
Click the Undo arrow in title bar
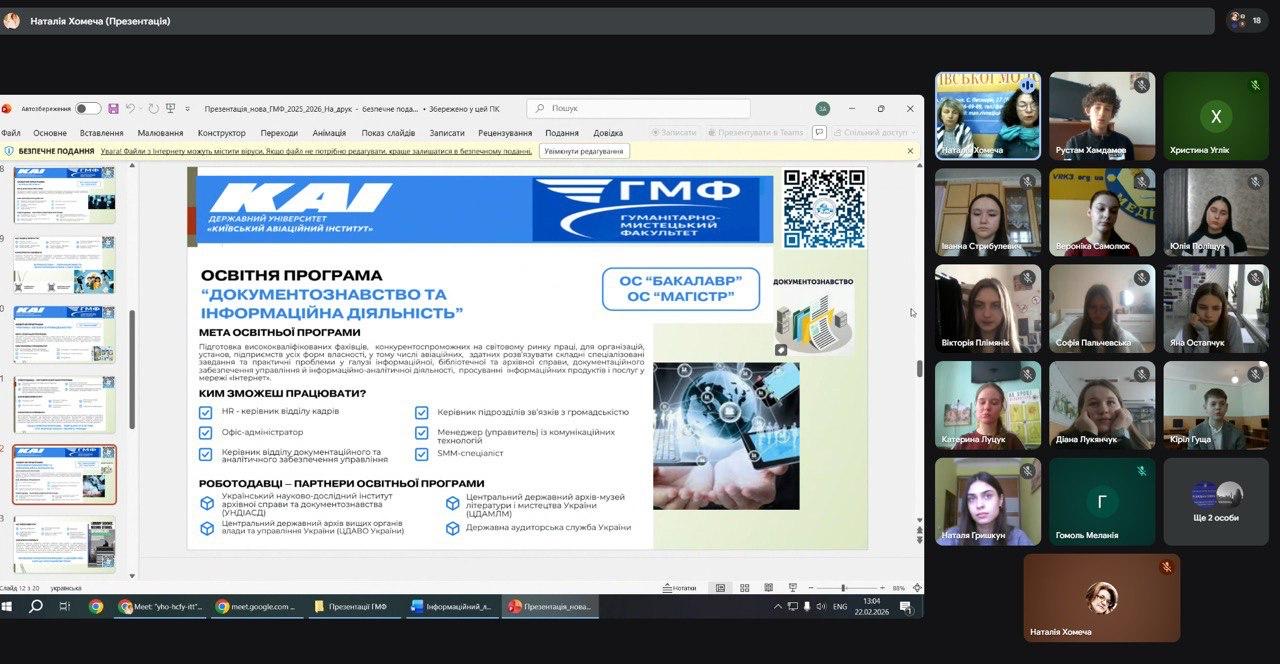click(131, 108)
